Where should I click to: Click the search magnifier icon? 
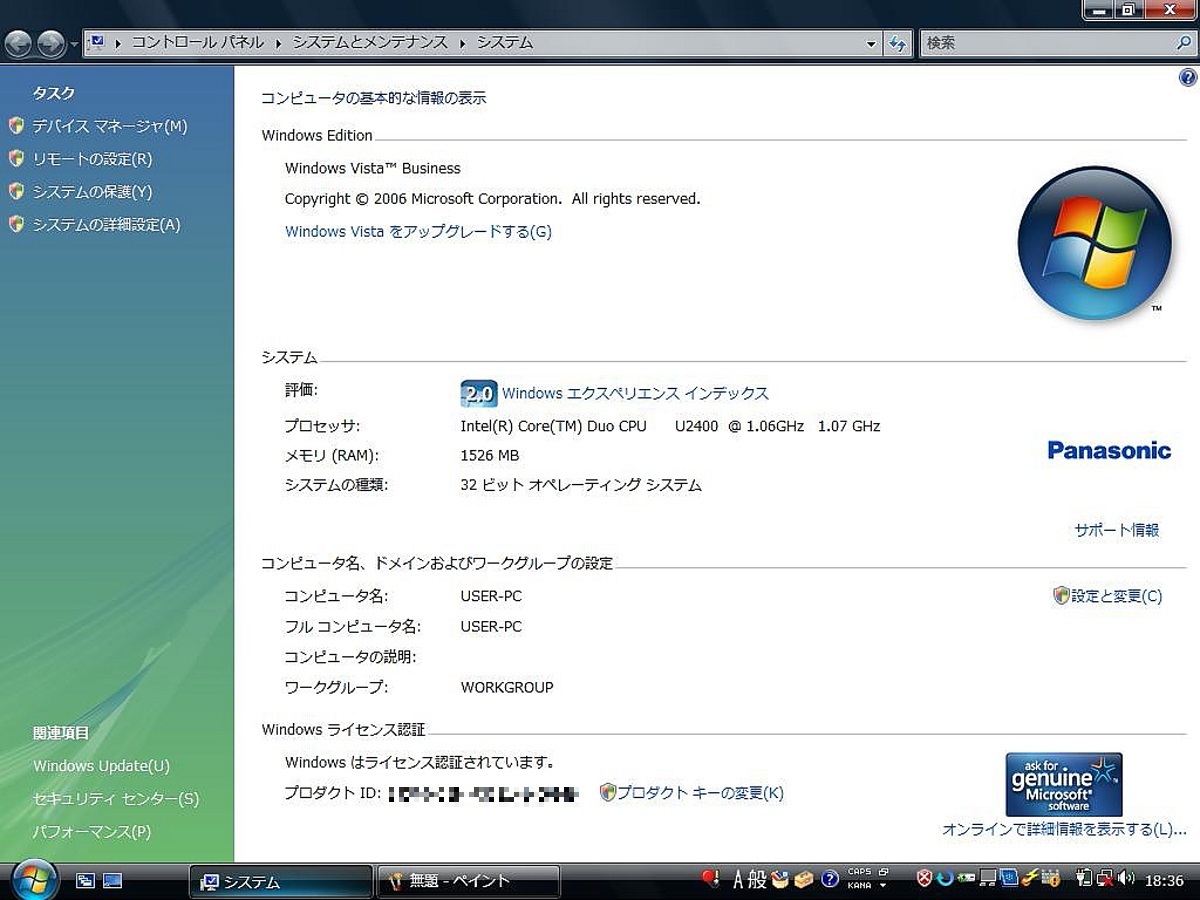click(1184, 44)
